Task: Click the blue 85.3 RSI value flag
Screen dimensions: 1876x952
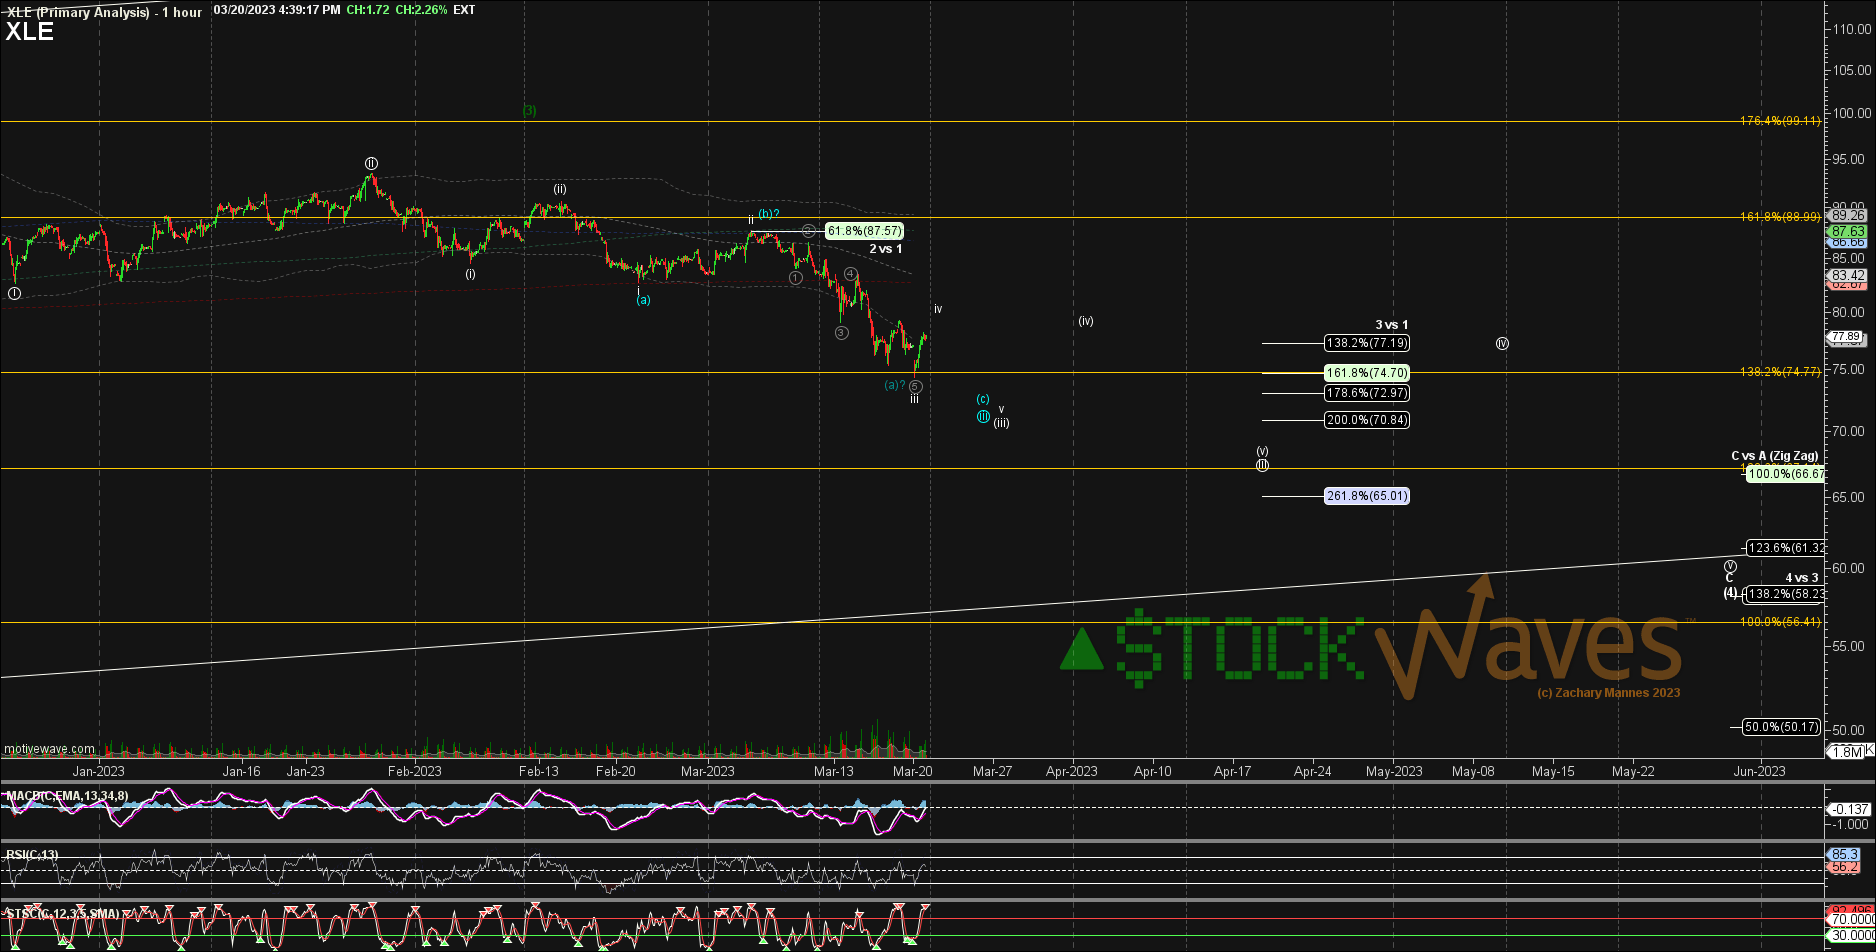Action: pos(1844,854)
